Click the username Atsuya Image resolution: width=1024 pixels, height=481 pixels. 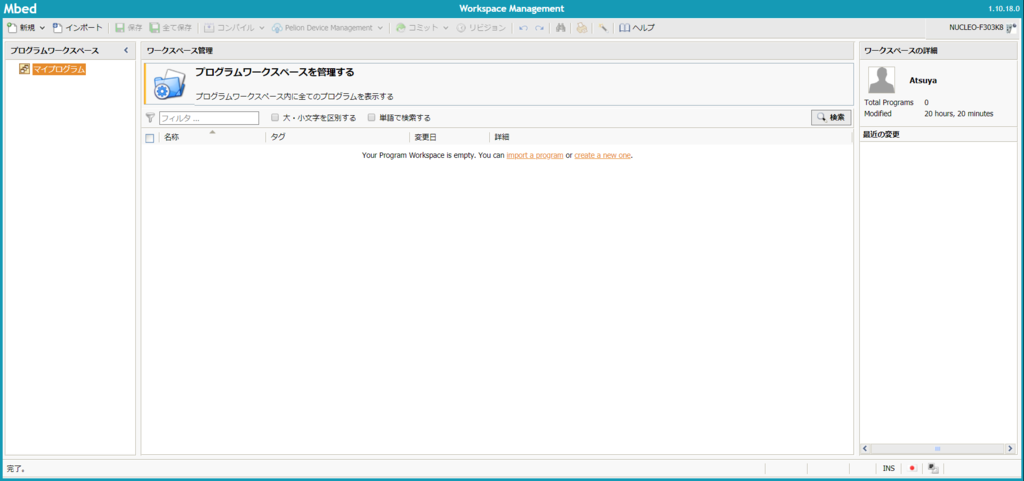click(923, 80)
